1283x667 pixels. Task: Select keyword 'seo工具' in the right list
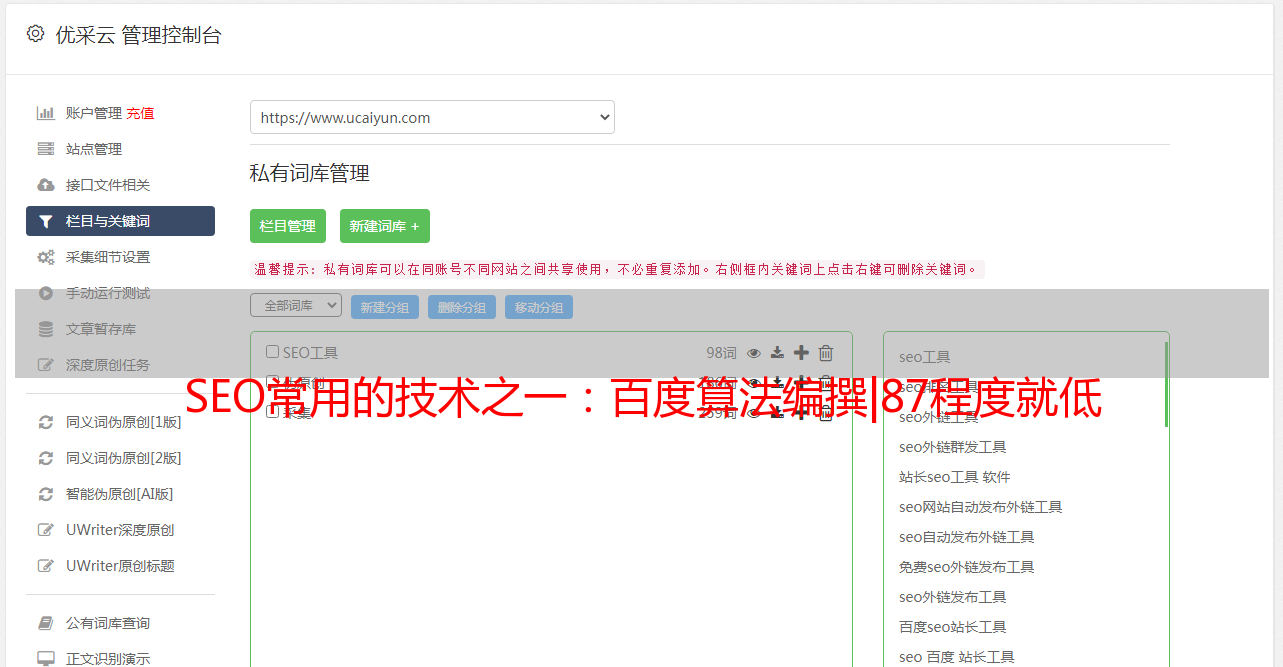click(925, 357)
